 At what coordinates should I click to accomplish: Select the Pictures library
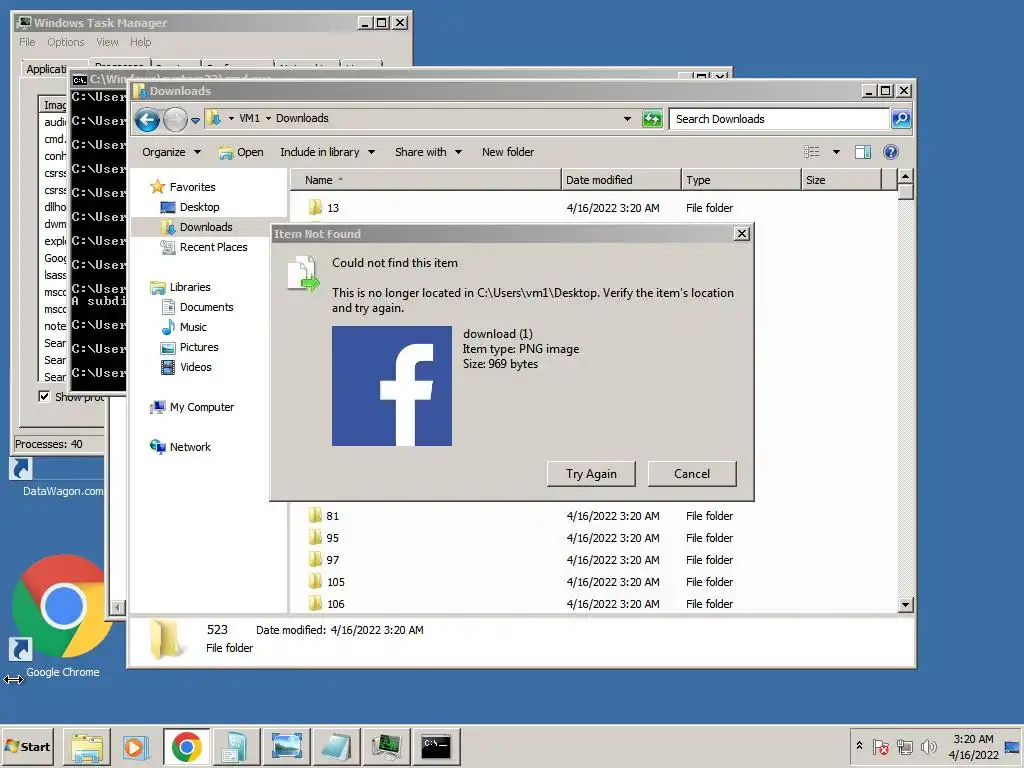click(199, 347)
